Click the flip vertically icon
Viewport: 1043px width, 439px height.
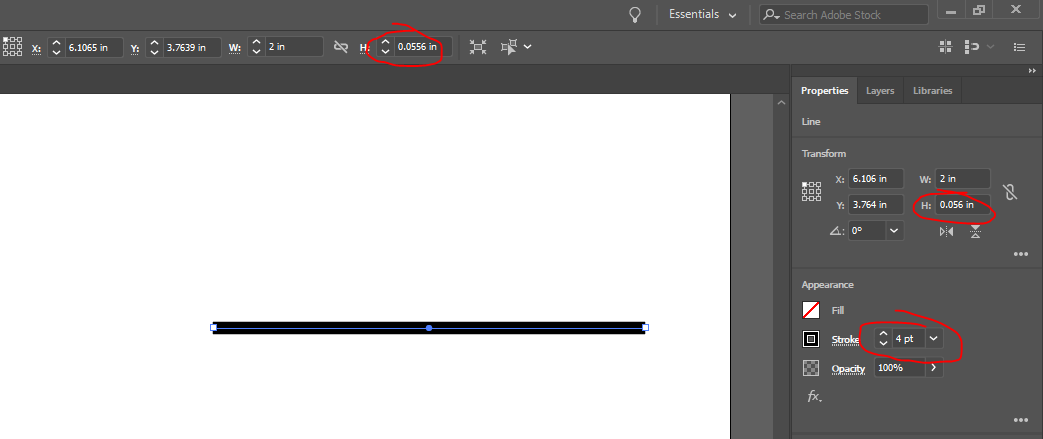975,231
